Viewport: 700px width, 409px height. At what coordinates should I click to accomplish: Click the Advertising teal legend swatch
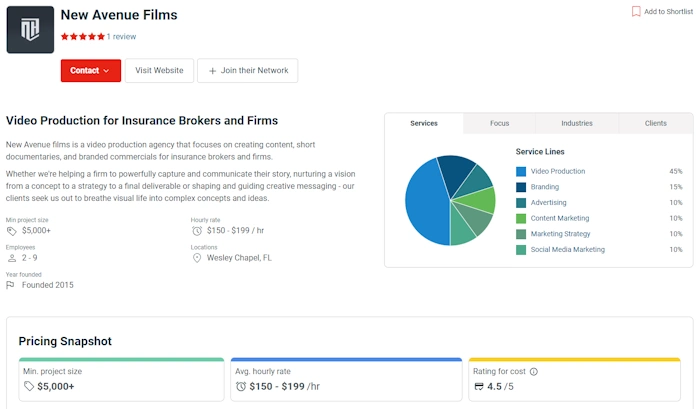click(521, 203)
